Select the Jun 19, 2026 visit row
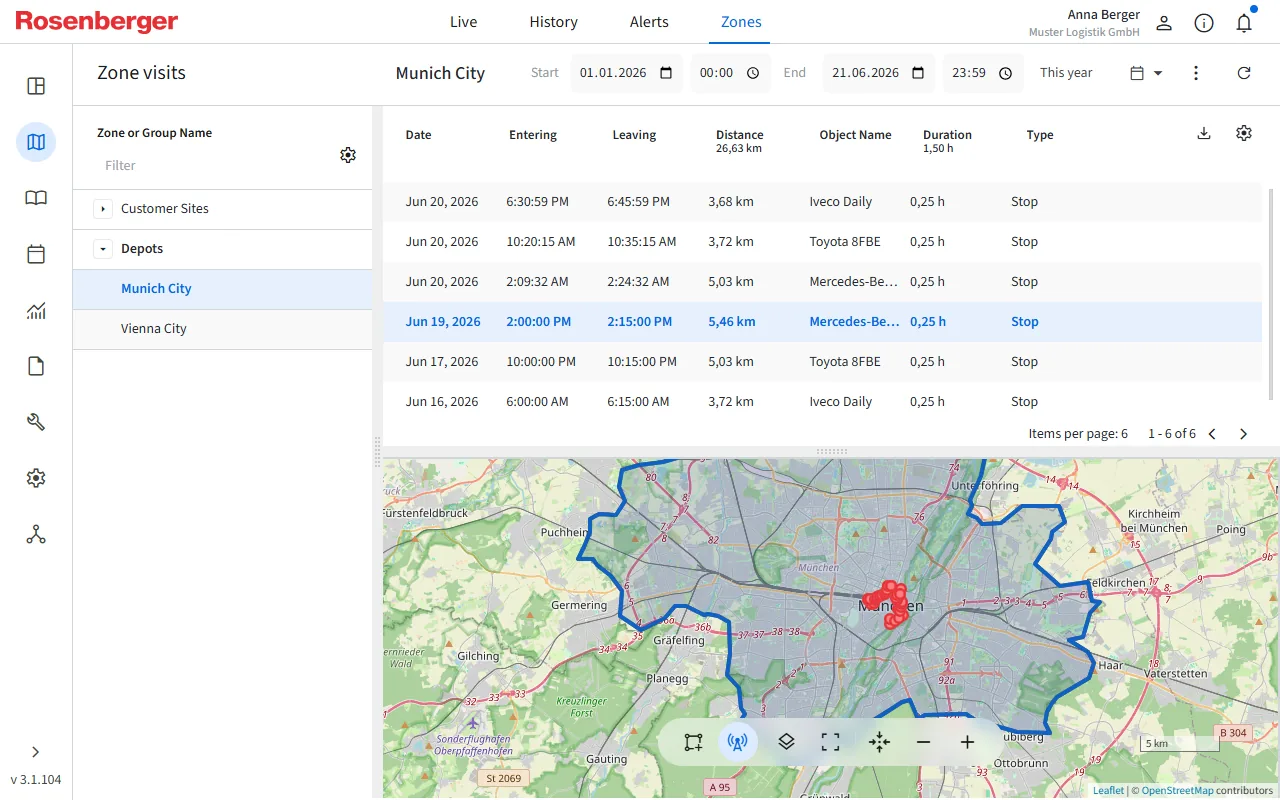The width and height of the screenshot is (1280, 800). coord(822,322)
